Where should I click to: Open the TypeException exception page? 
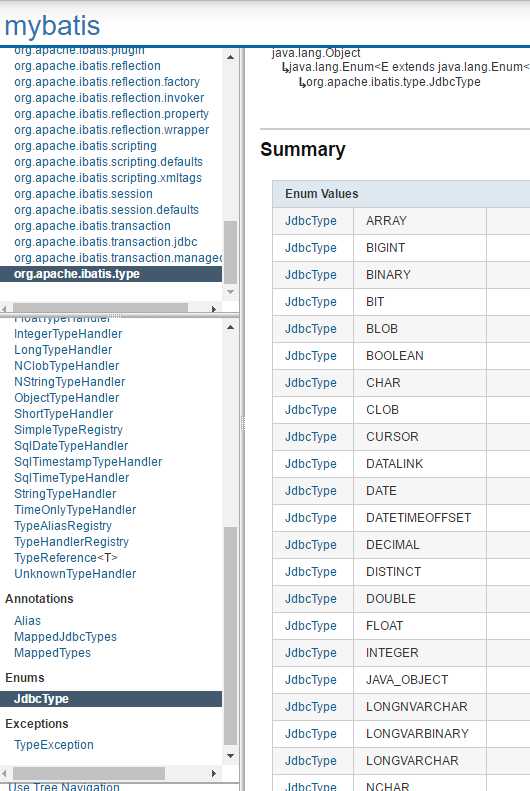54,745
